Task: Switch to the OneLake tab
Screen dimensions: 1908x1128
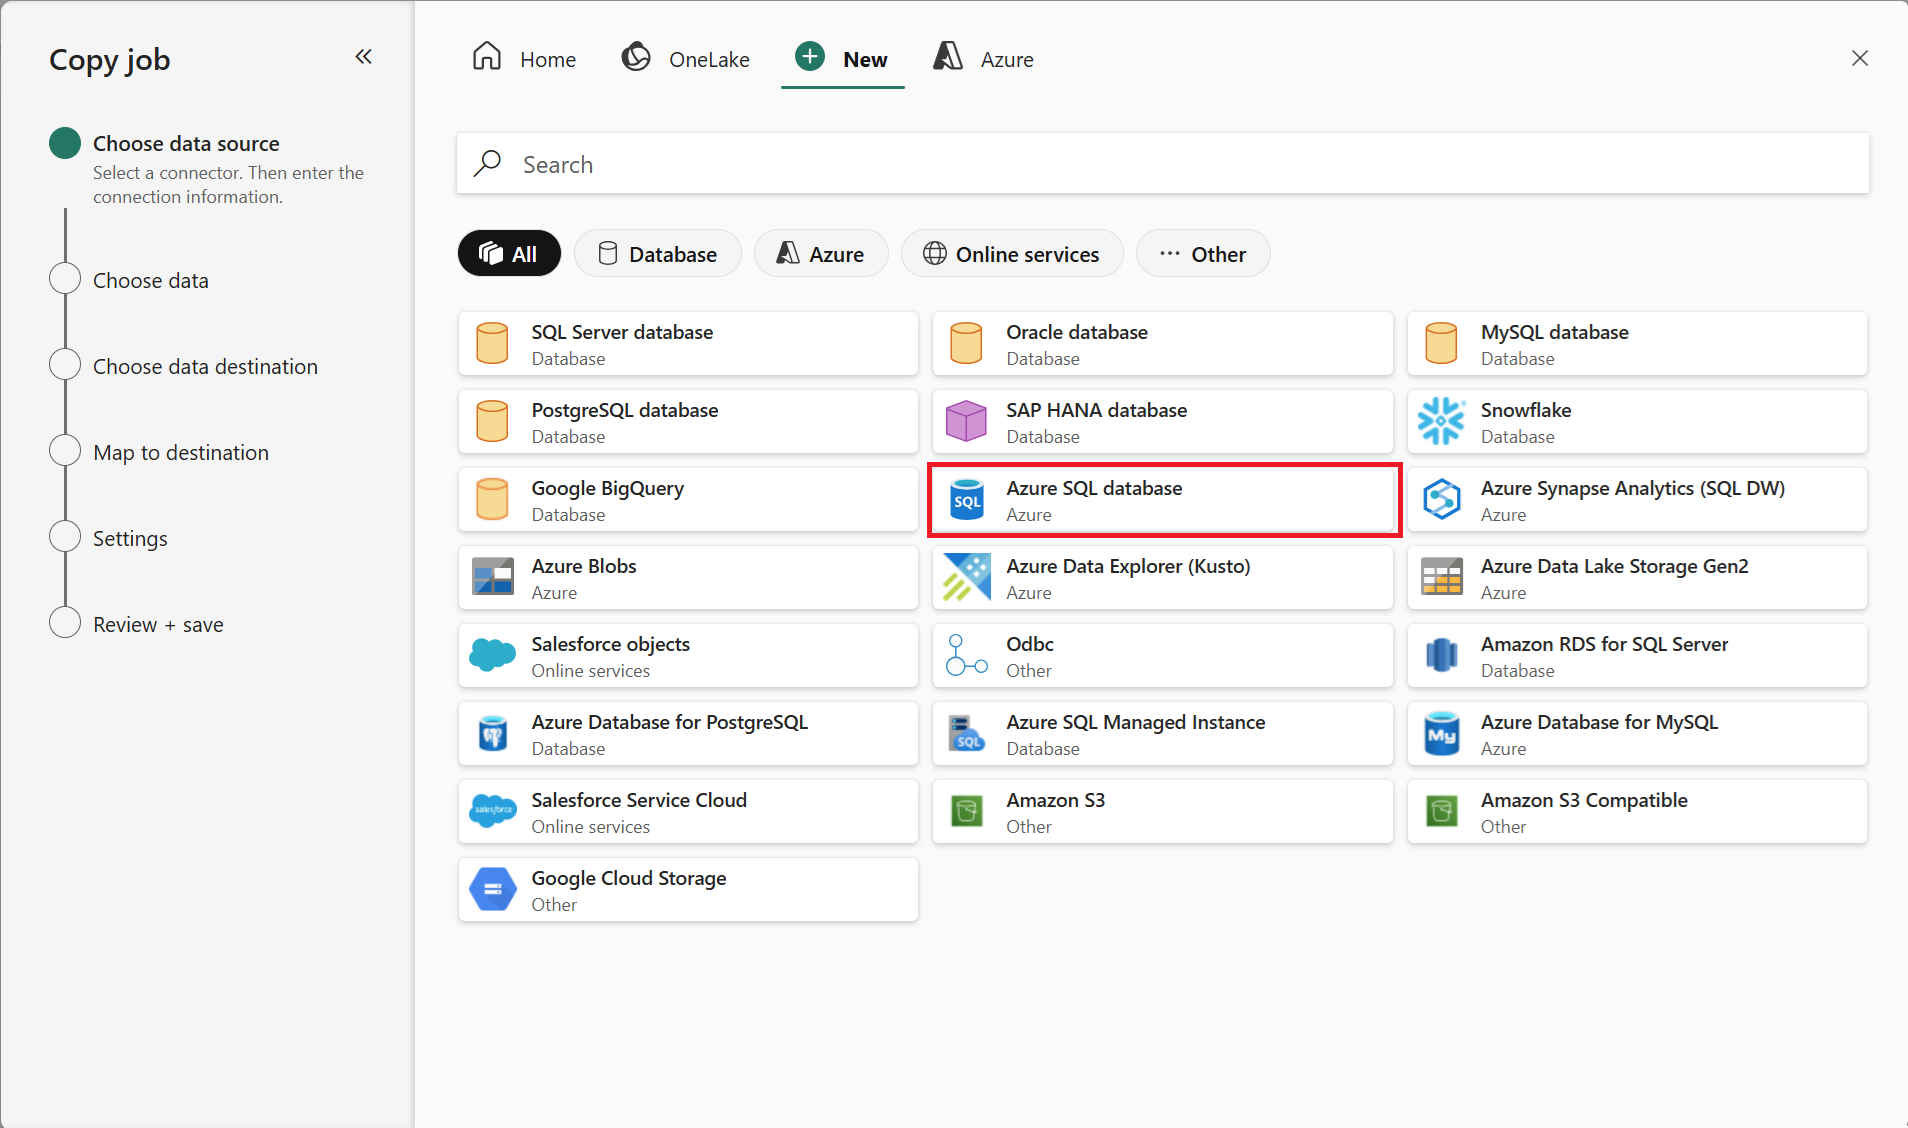Action: tap(686, 59)
